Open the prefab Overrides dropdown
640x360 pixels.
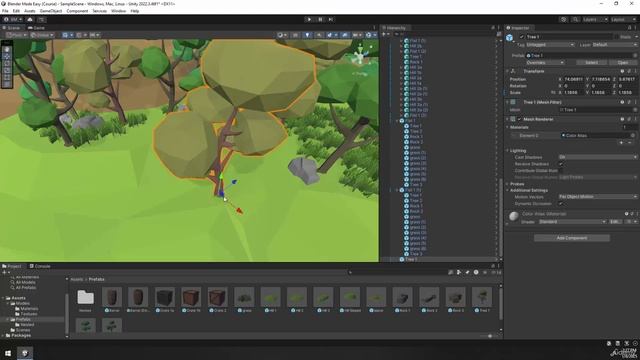click(x=545, y=62)
